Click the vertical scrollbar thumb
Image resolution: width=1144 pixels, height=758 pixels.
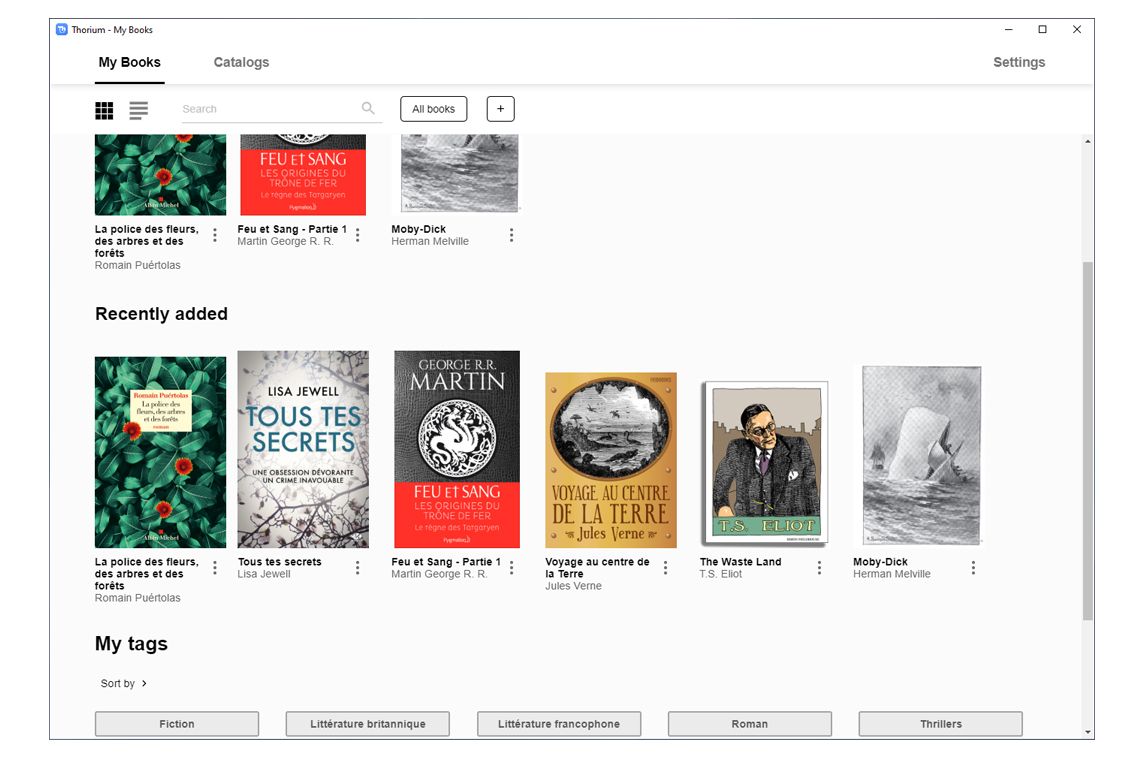[1088, 441]
